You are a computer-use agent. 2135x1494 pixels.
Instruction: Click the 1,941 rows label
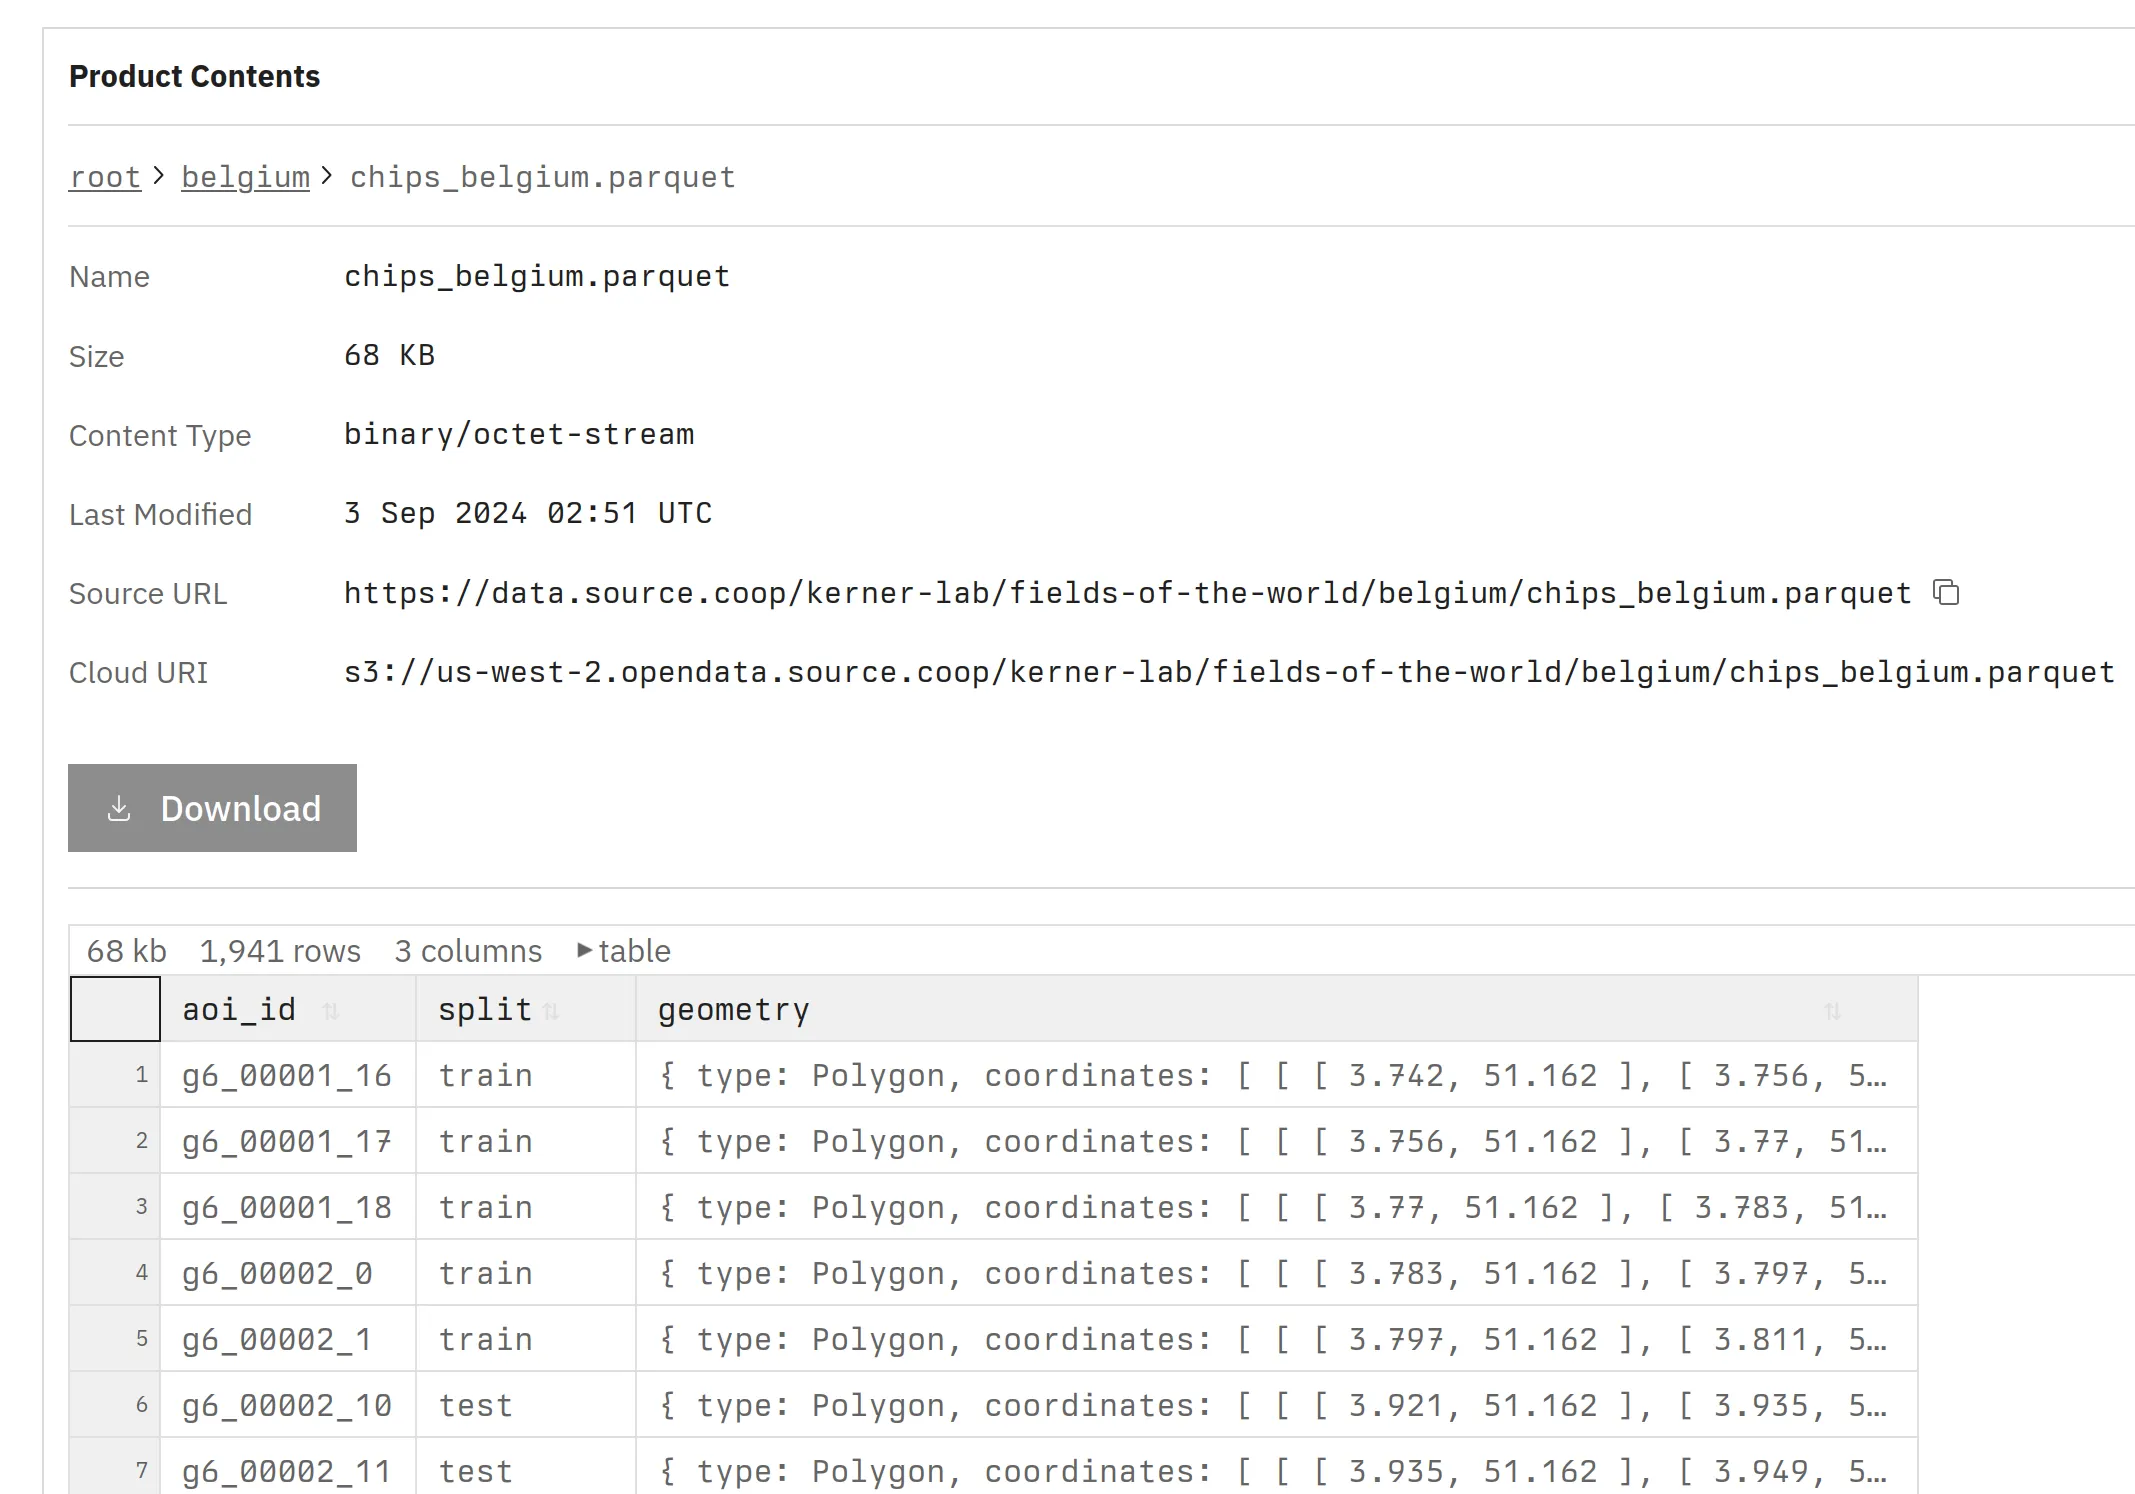pos(280,950)
